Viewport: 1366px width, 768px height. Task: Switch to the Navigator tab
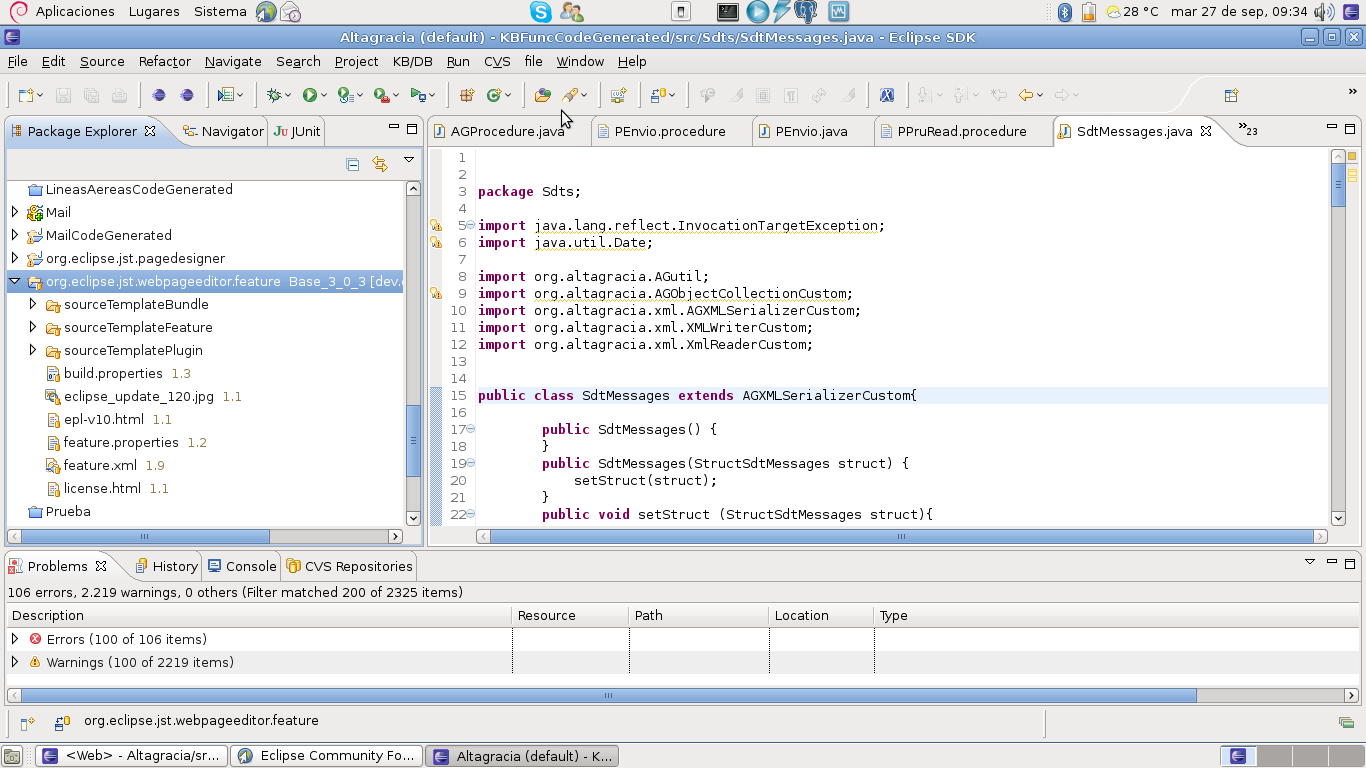[x=223, y=131]
